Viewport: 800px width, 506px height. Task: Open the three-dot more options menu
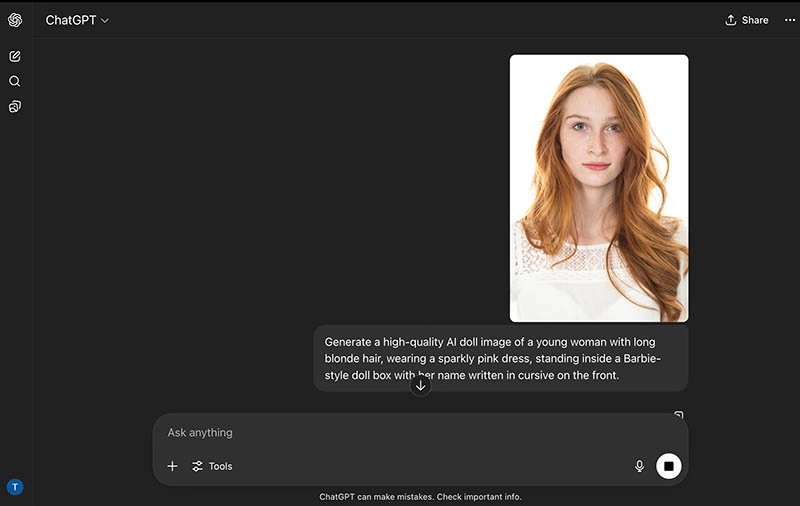pyautogui.click(x=790, y=20)
